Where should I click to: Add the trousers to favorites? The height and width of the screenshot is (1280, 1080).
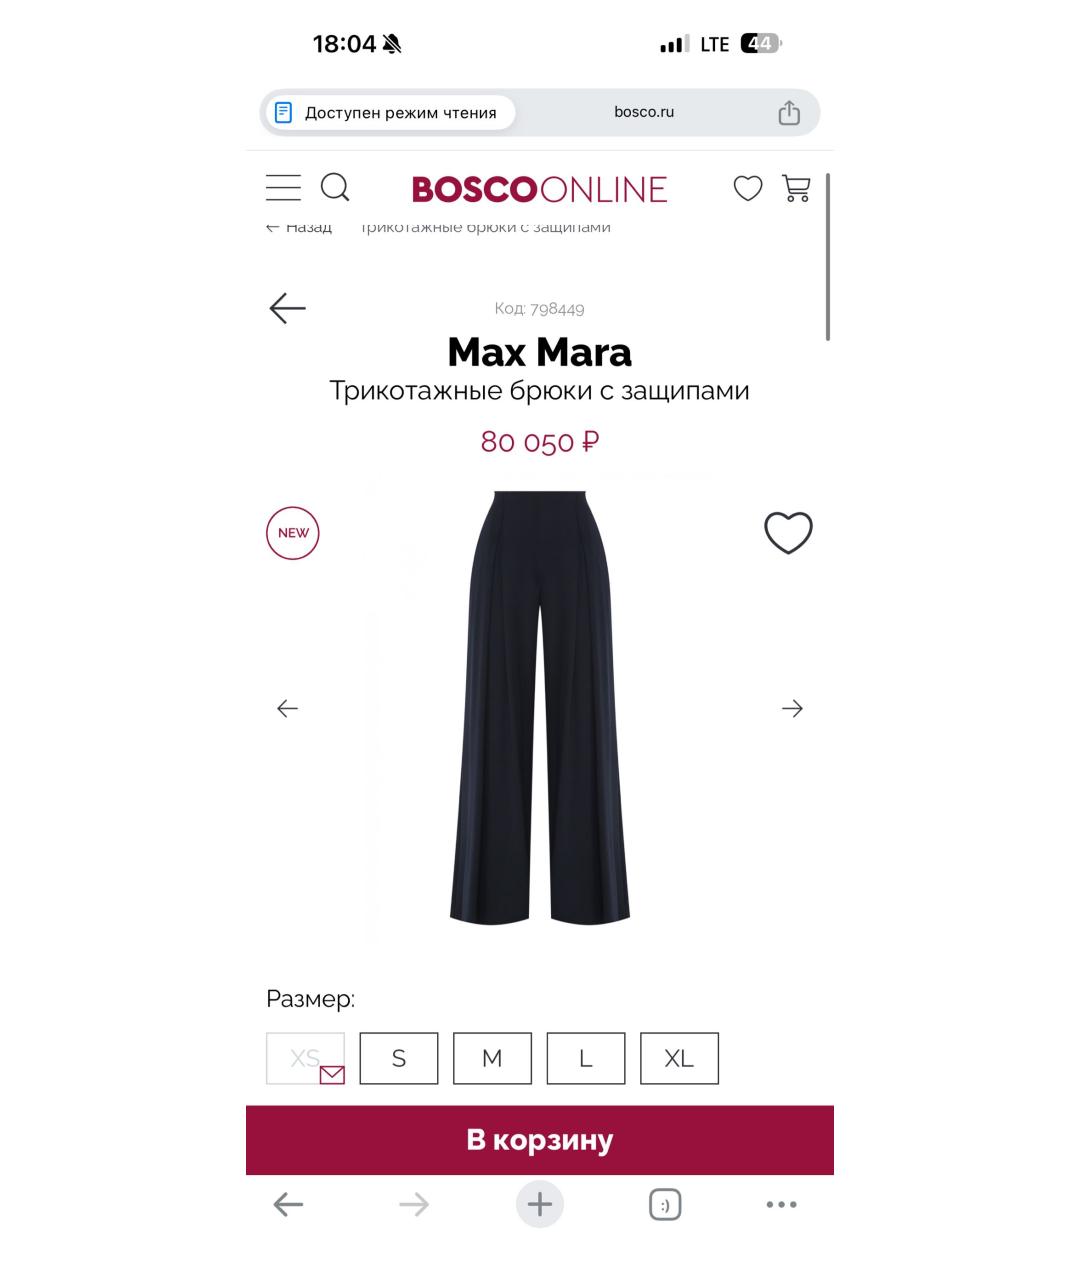[x=788, y=532]
